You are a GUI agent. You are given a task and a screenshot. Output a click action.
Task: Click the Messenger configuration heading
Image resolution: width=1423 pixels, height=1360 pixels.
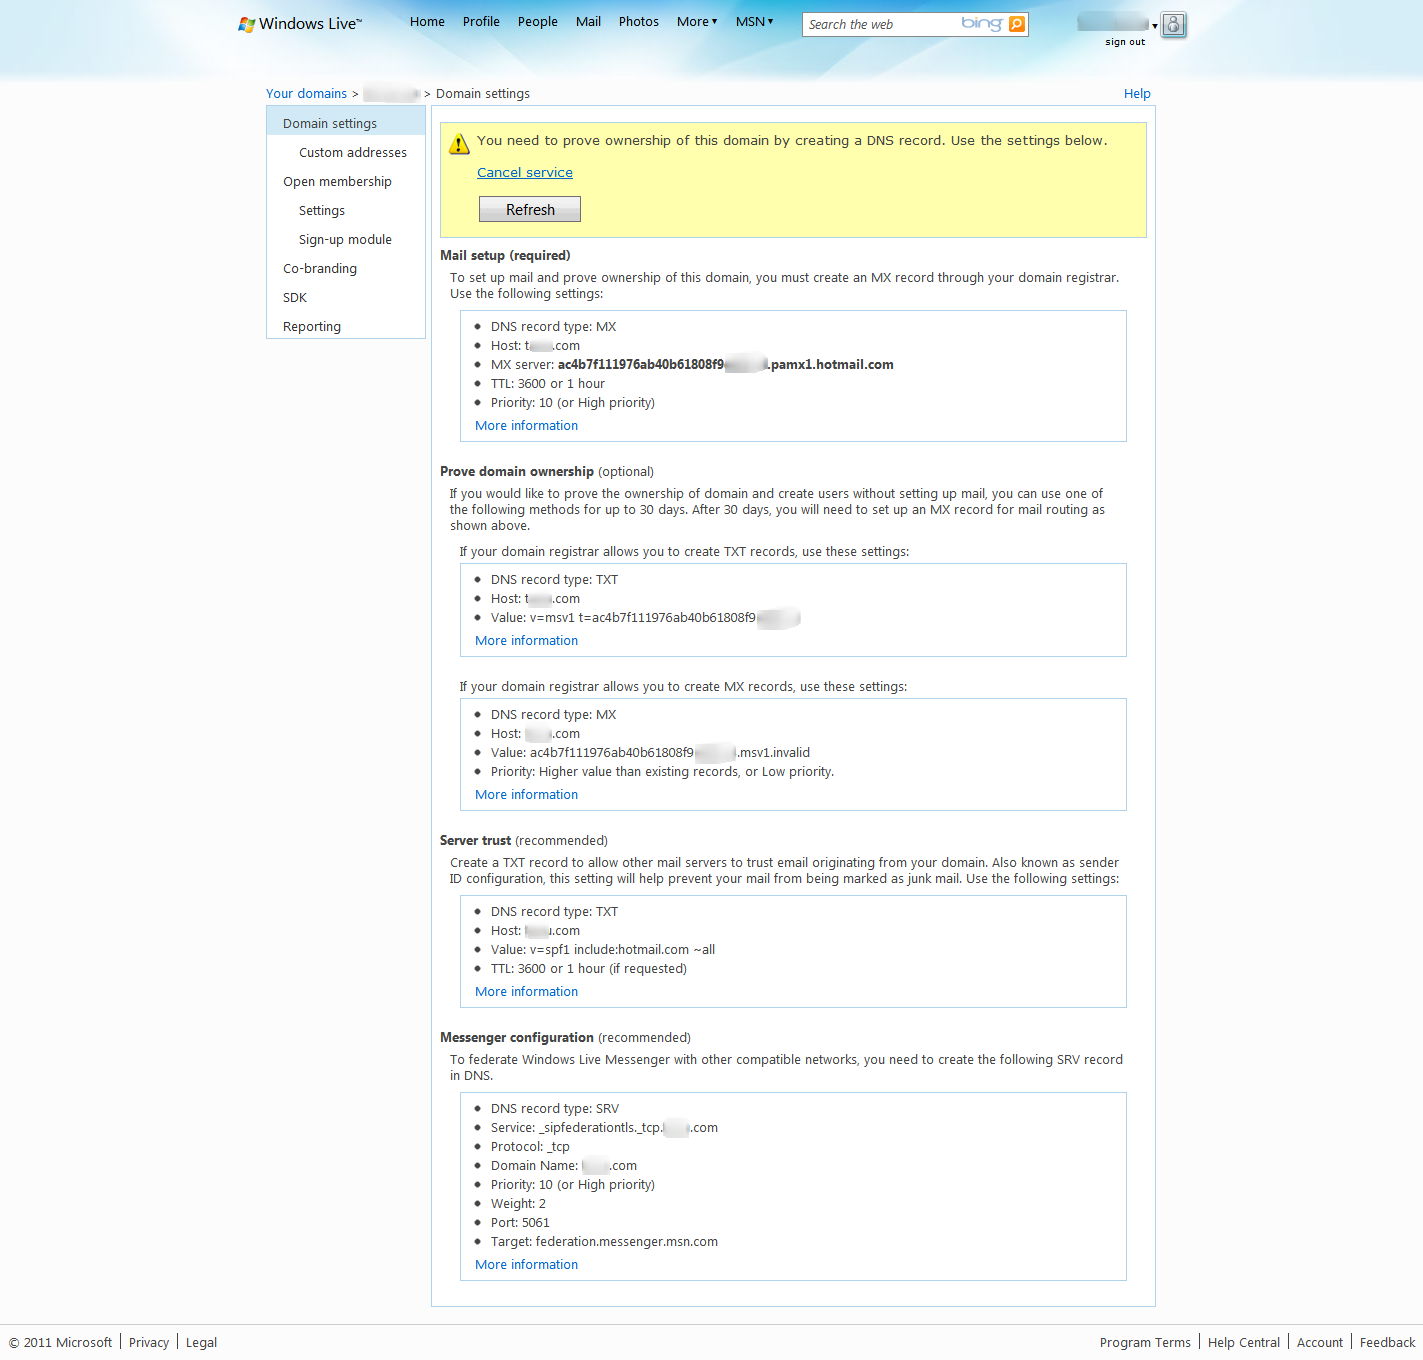(517, 1037)
